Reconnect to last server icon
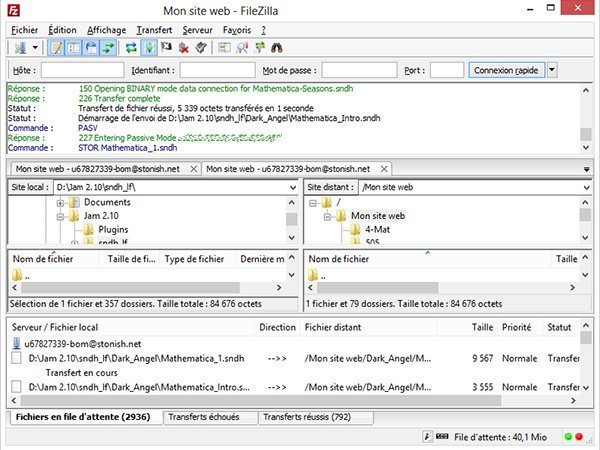Viewport: 600px width, 450px height. pos(201,48)
